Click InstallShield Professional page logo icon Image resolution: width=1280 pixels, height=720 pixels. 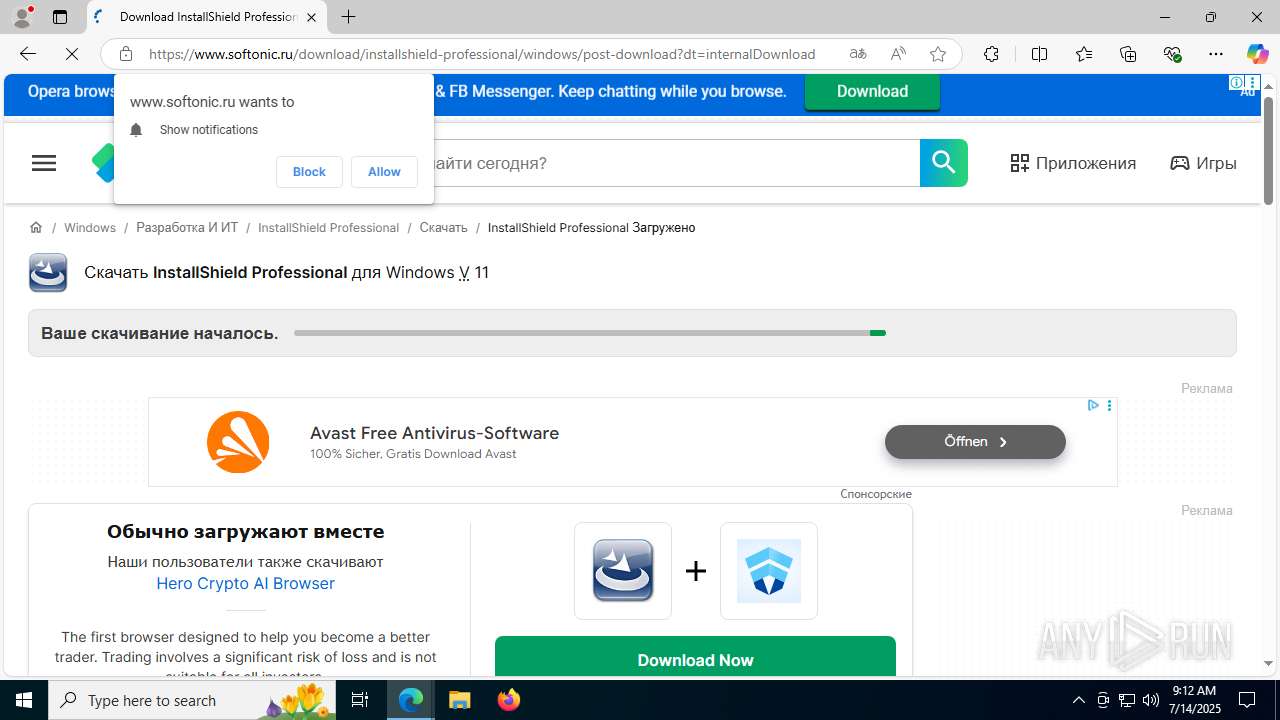(x=48, y=273)
